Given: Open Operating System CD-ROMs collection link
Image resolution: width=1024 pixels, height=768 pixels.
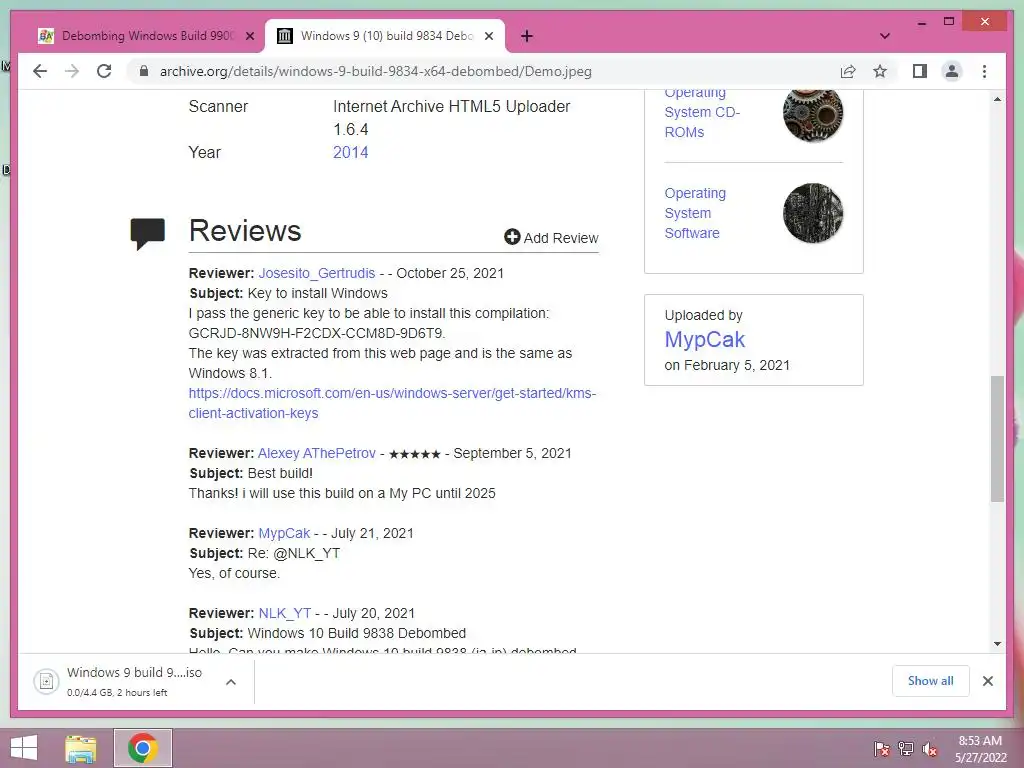Looking at the screenshot, I should [702, 113].
